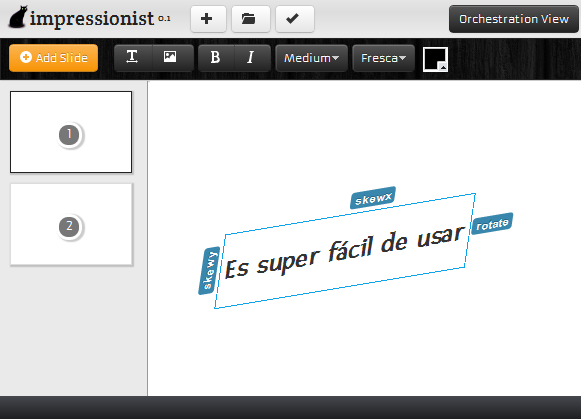Click the plus icon in Add Slide

coord(26,57)
